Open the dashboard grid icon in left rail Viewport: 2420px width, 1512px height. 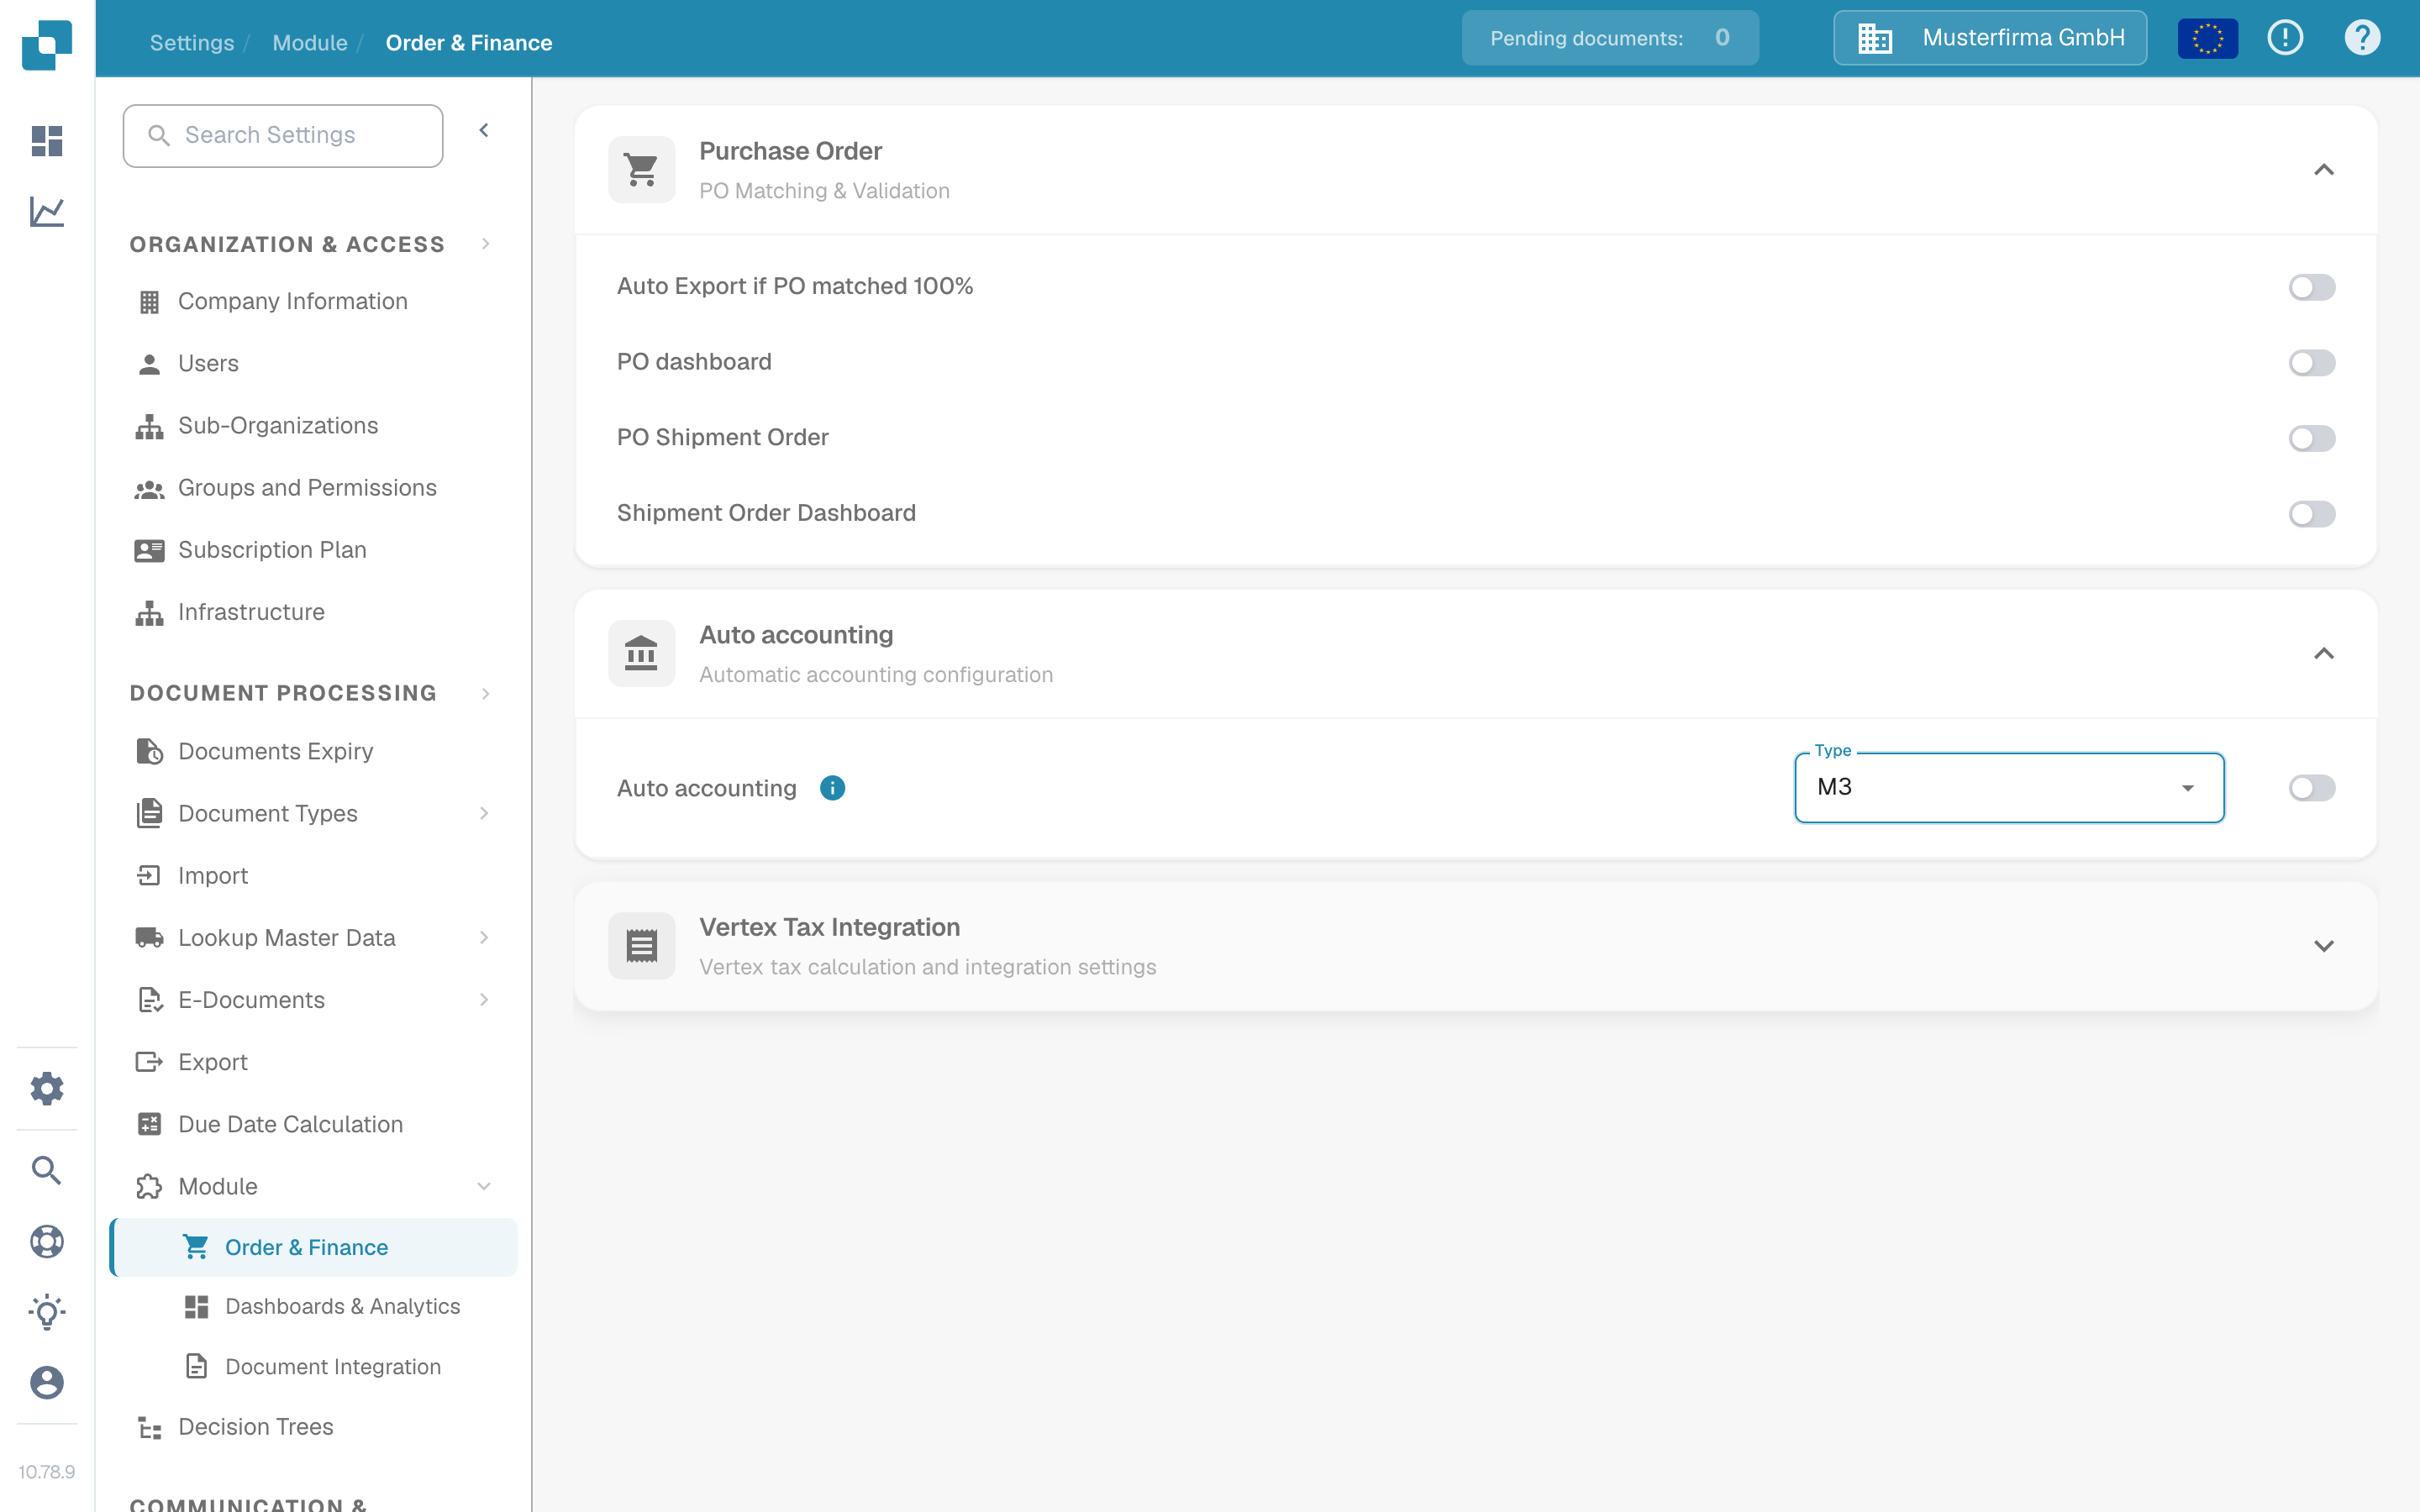tap(47, 141)
